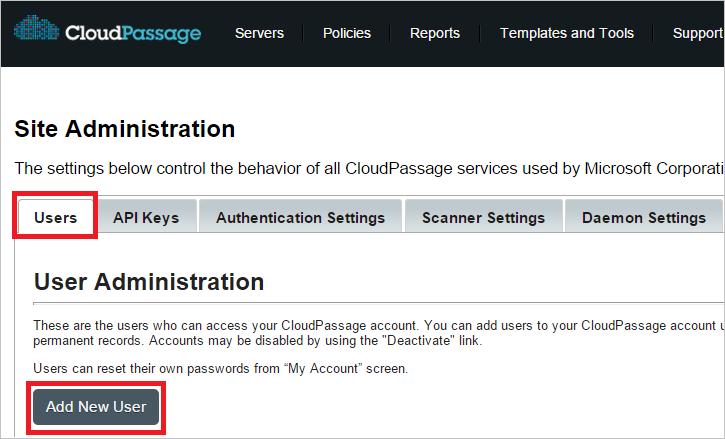Image resolution: width=725 pixels, height=439 pixels.
Task: Open the Authentication Settings tab
Action: [x=300, y=217]
